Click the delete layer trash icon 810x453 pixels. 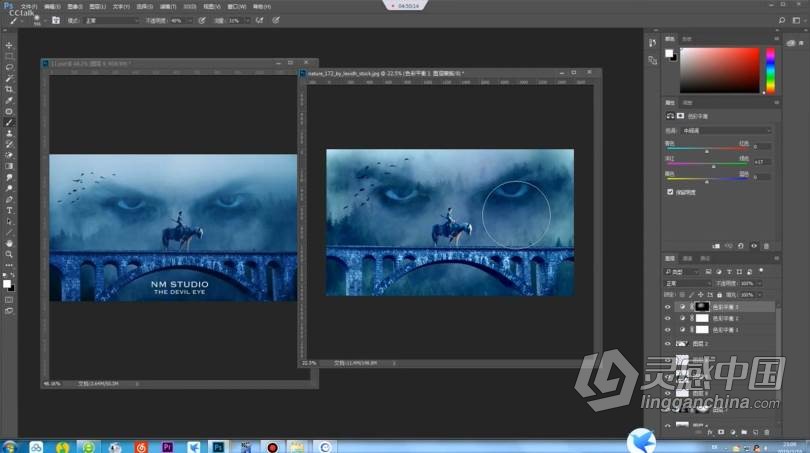tap(767, 432)
